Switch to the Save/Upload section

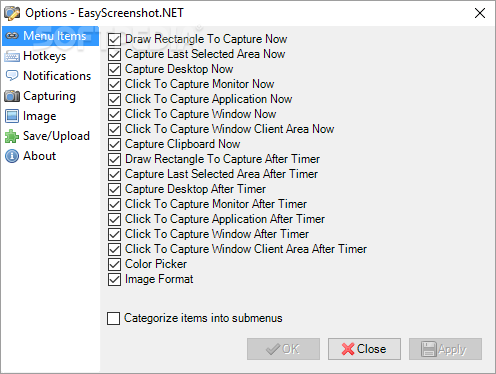(x=56, y=136)
